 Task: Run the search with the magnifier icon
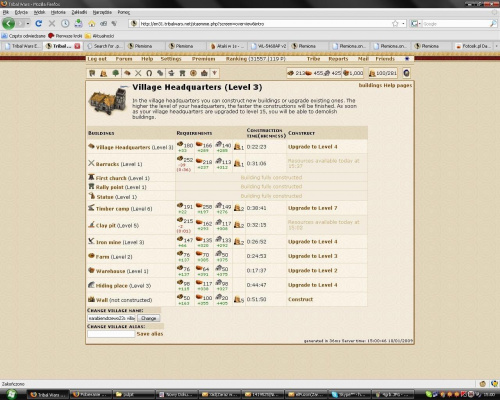pyautogui.click(x=493, y=24)
